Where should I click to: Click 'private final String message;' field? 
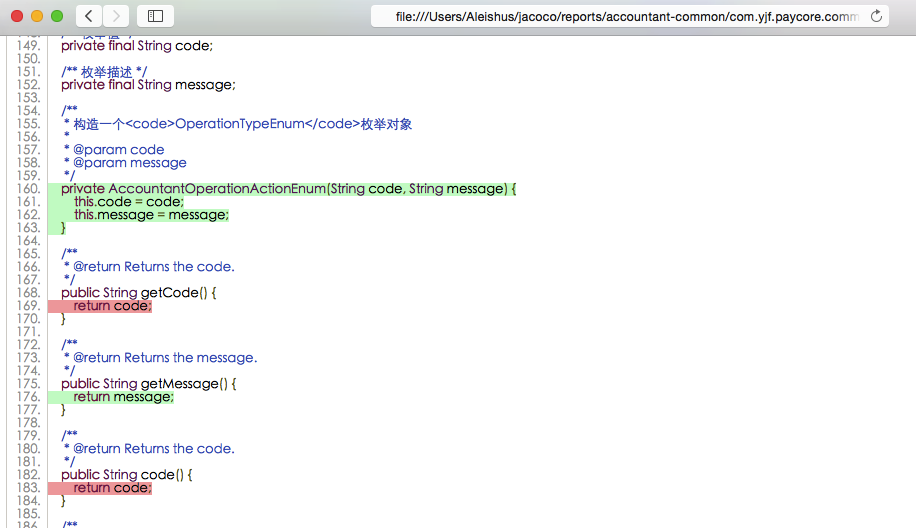148,85
